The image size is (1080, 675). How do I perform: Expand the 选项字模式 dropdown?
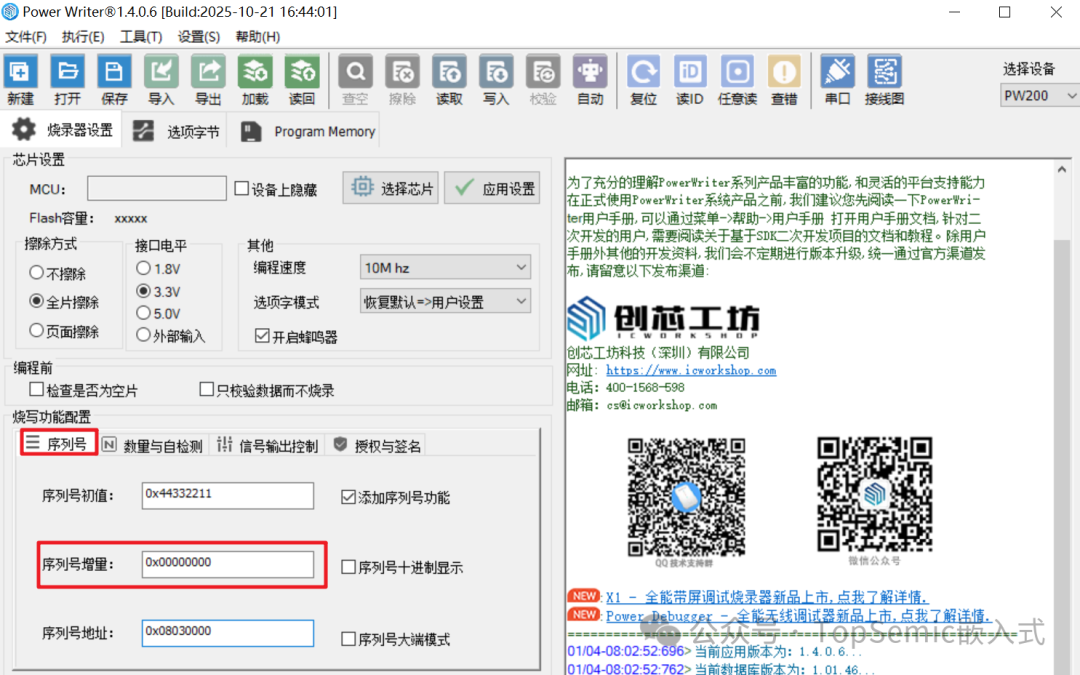point(444,301)
